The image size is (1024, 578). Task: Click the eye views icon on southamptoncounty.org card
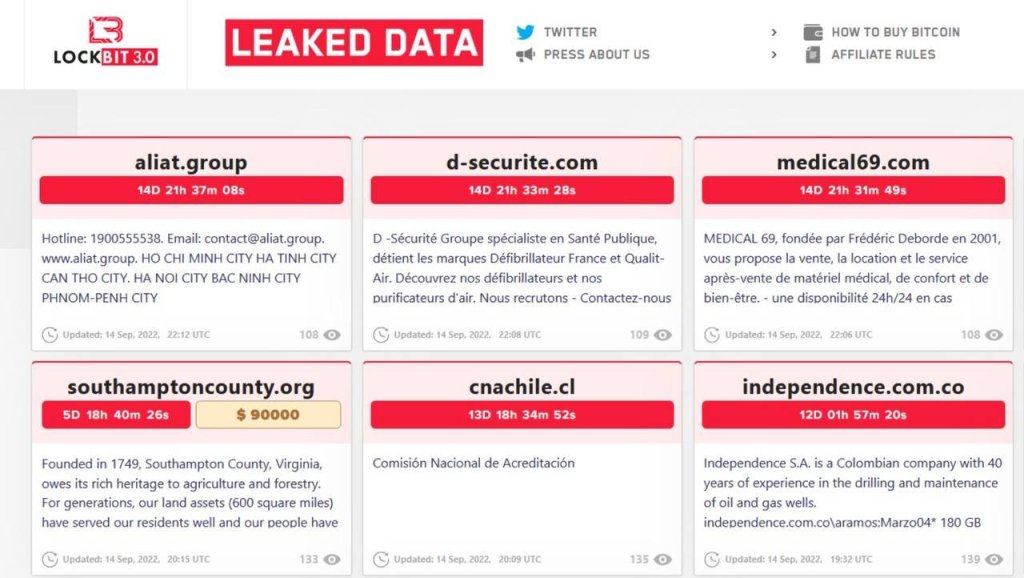tap(332, 559)
